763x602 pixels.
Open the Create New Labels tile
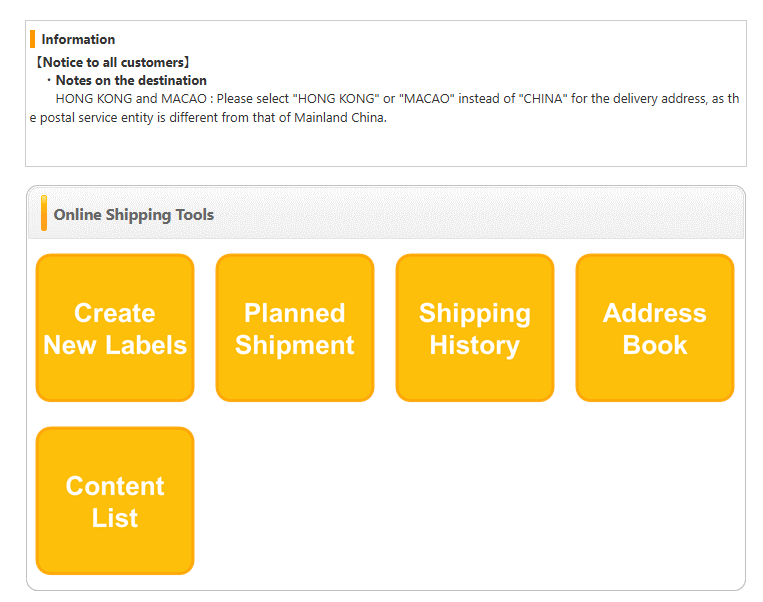[x=115, y=328]
